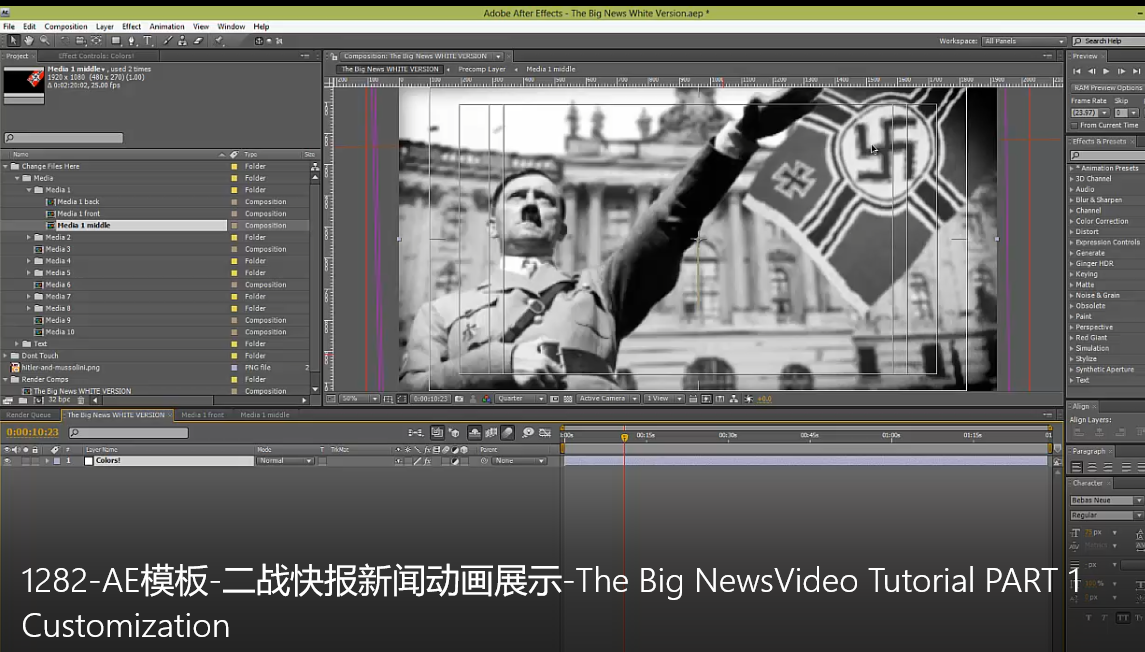Select the Horizontal Type tool
Image resolution: width=1145 pixels, height=652 pixels.
pyautogui.click(x=148, y=41)
